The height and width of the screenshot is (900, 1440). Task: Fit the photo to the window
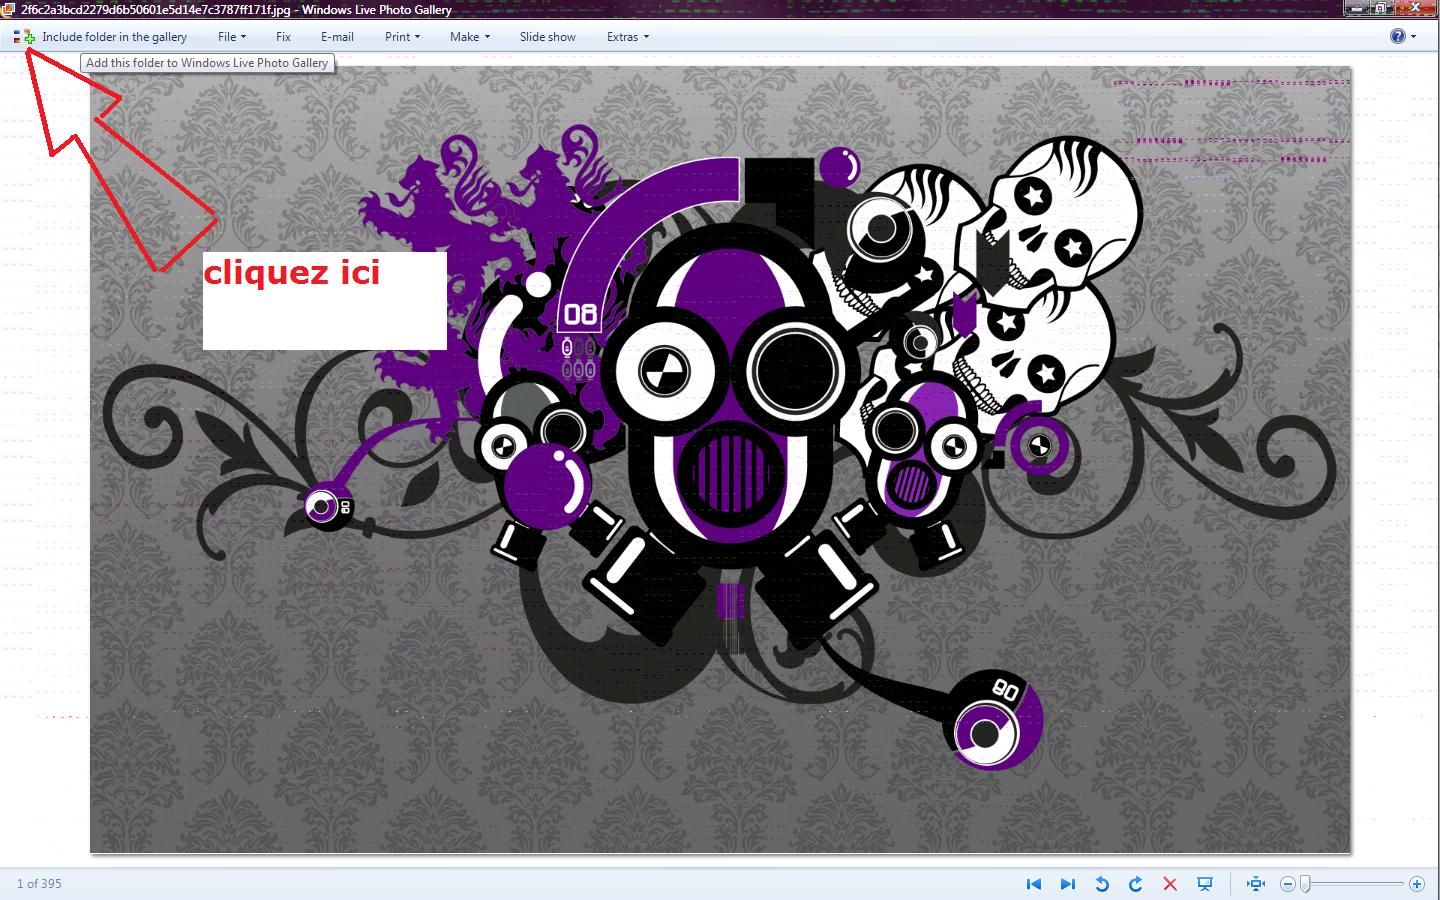[1256, 884]
